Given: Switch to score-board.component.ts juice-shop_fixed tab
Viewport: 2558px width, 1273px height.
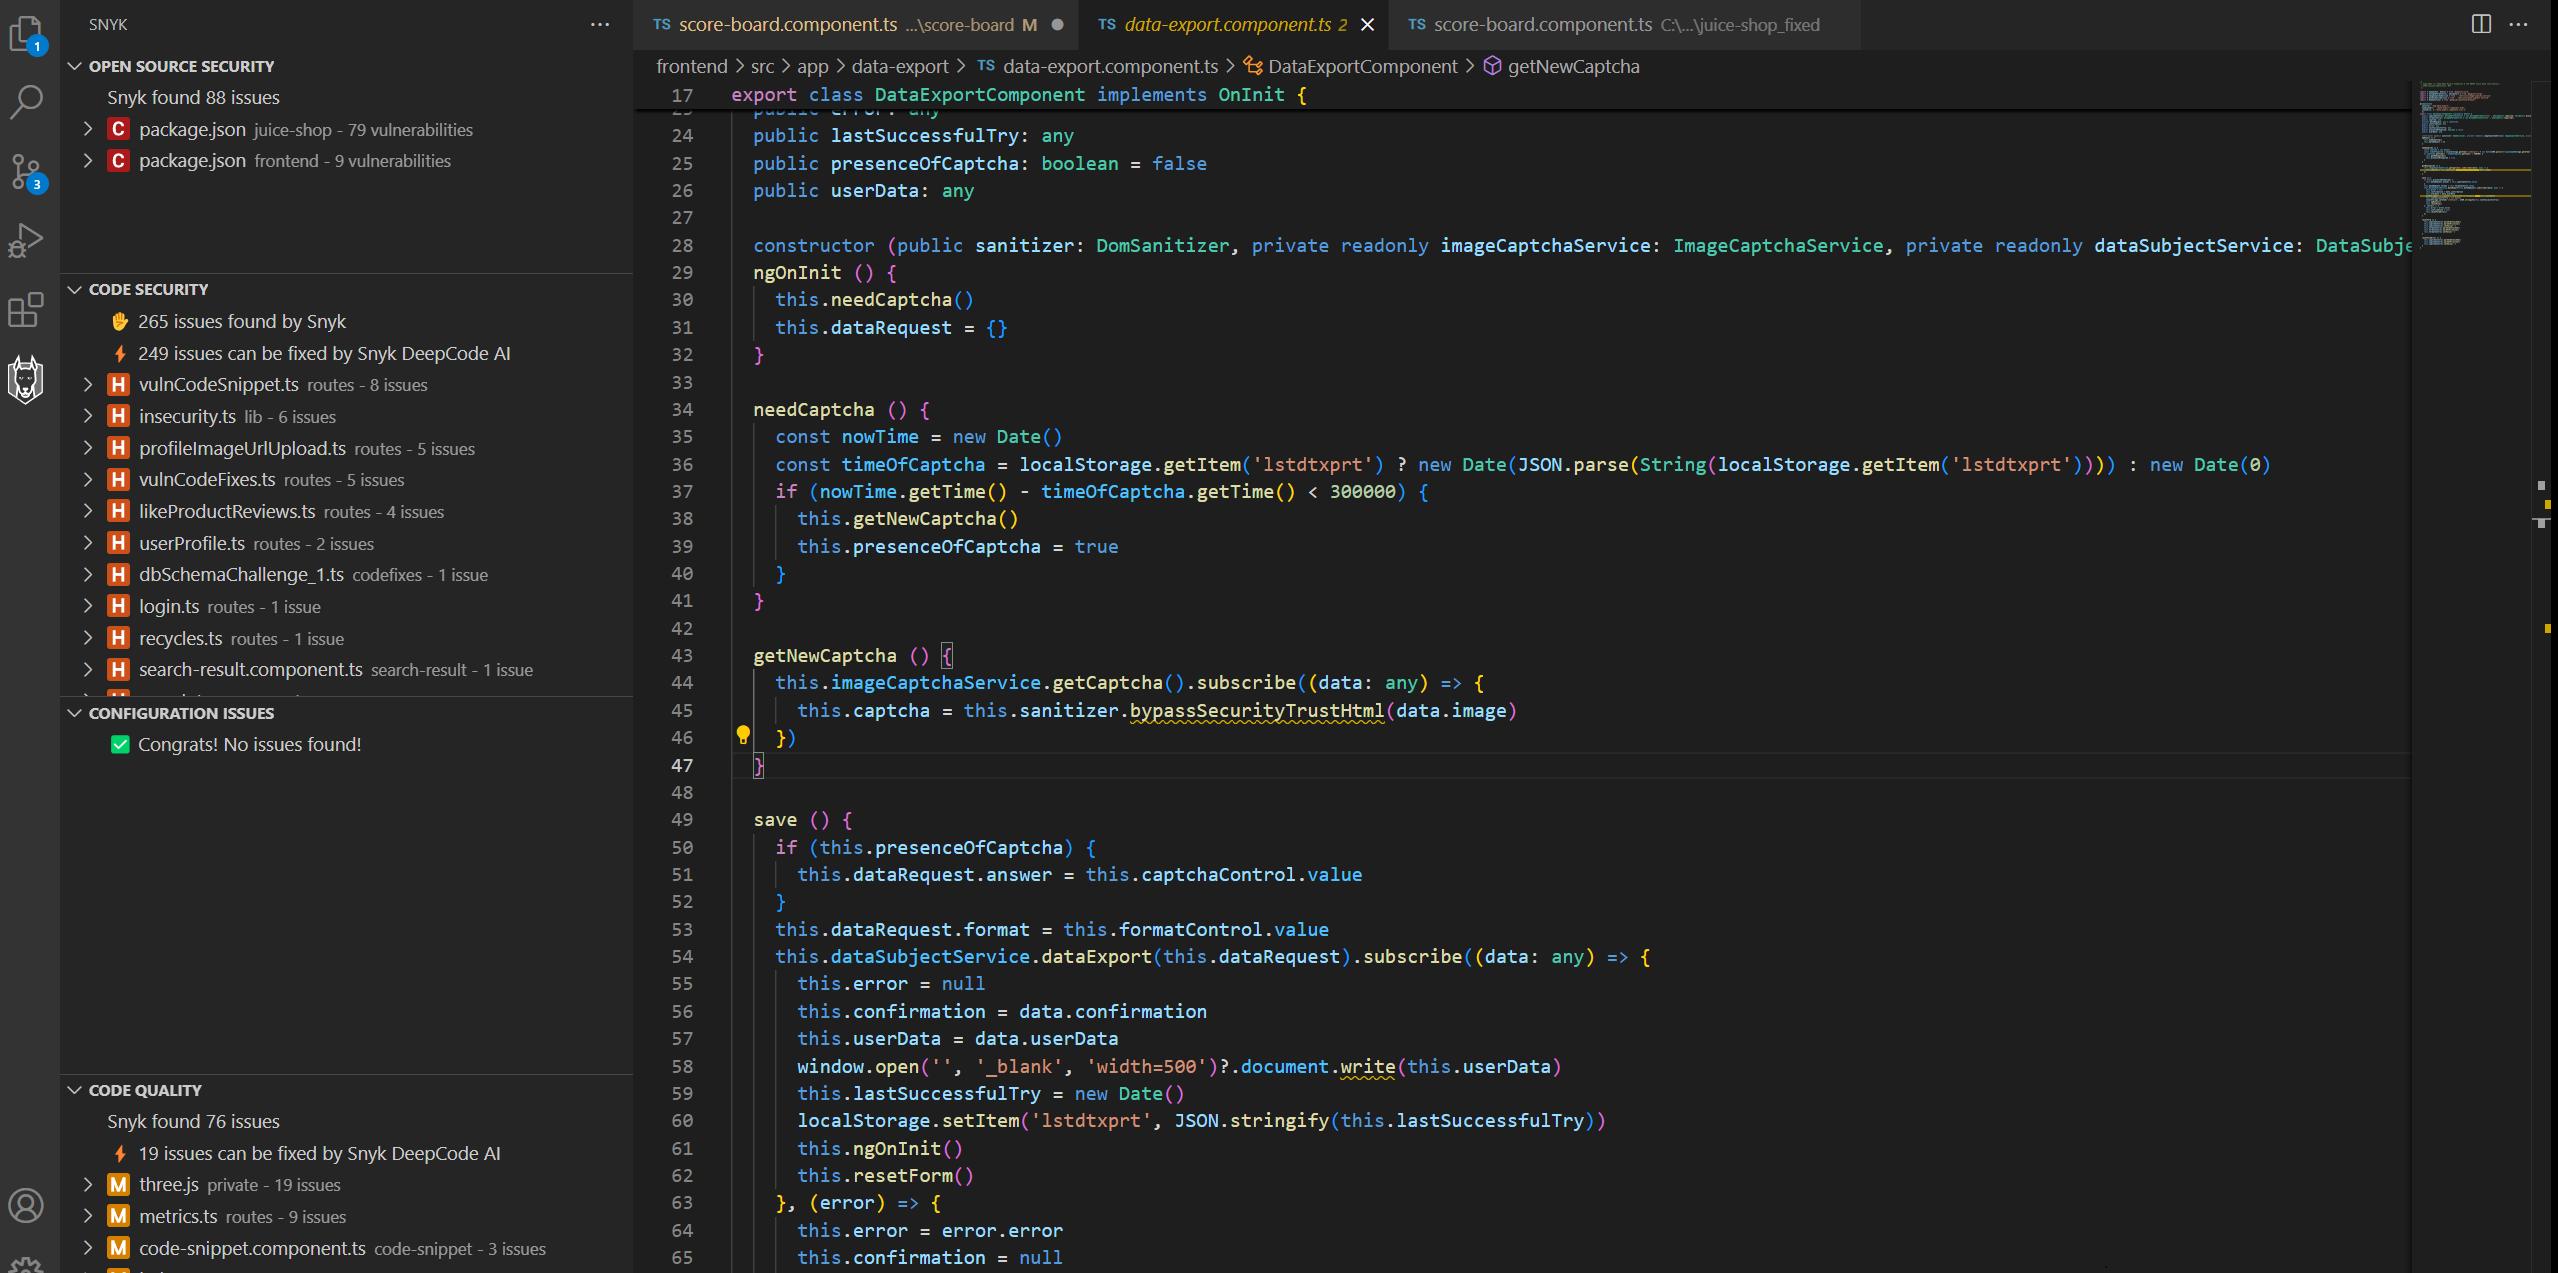Looking at the screenshot, I should [1625, 25].
